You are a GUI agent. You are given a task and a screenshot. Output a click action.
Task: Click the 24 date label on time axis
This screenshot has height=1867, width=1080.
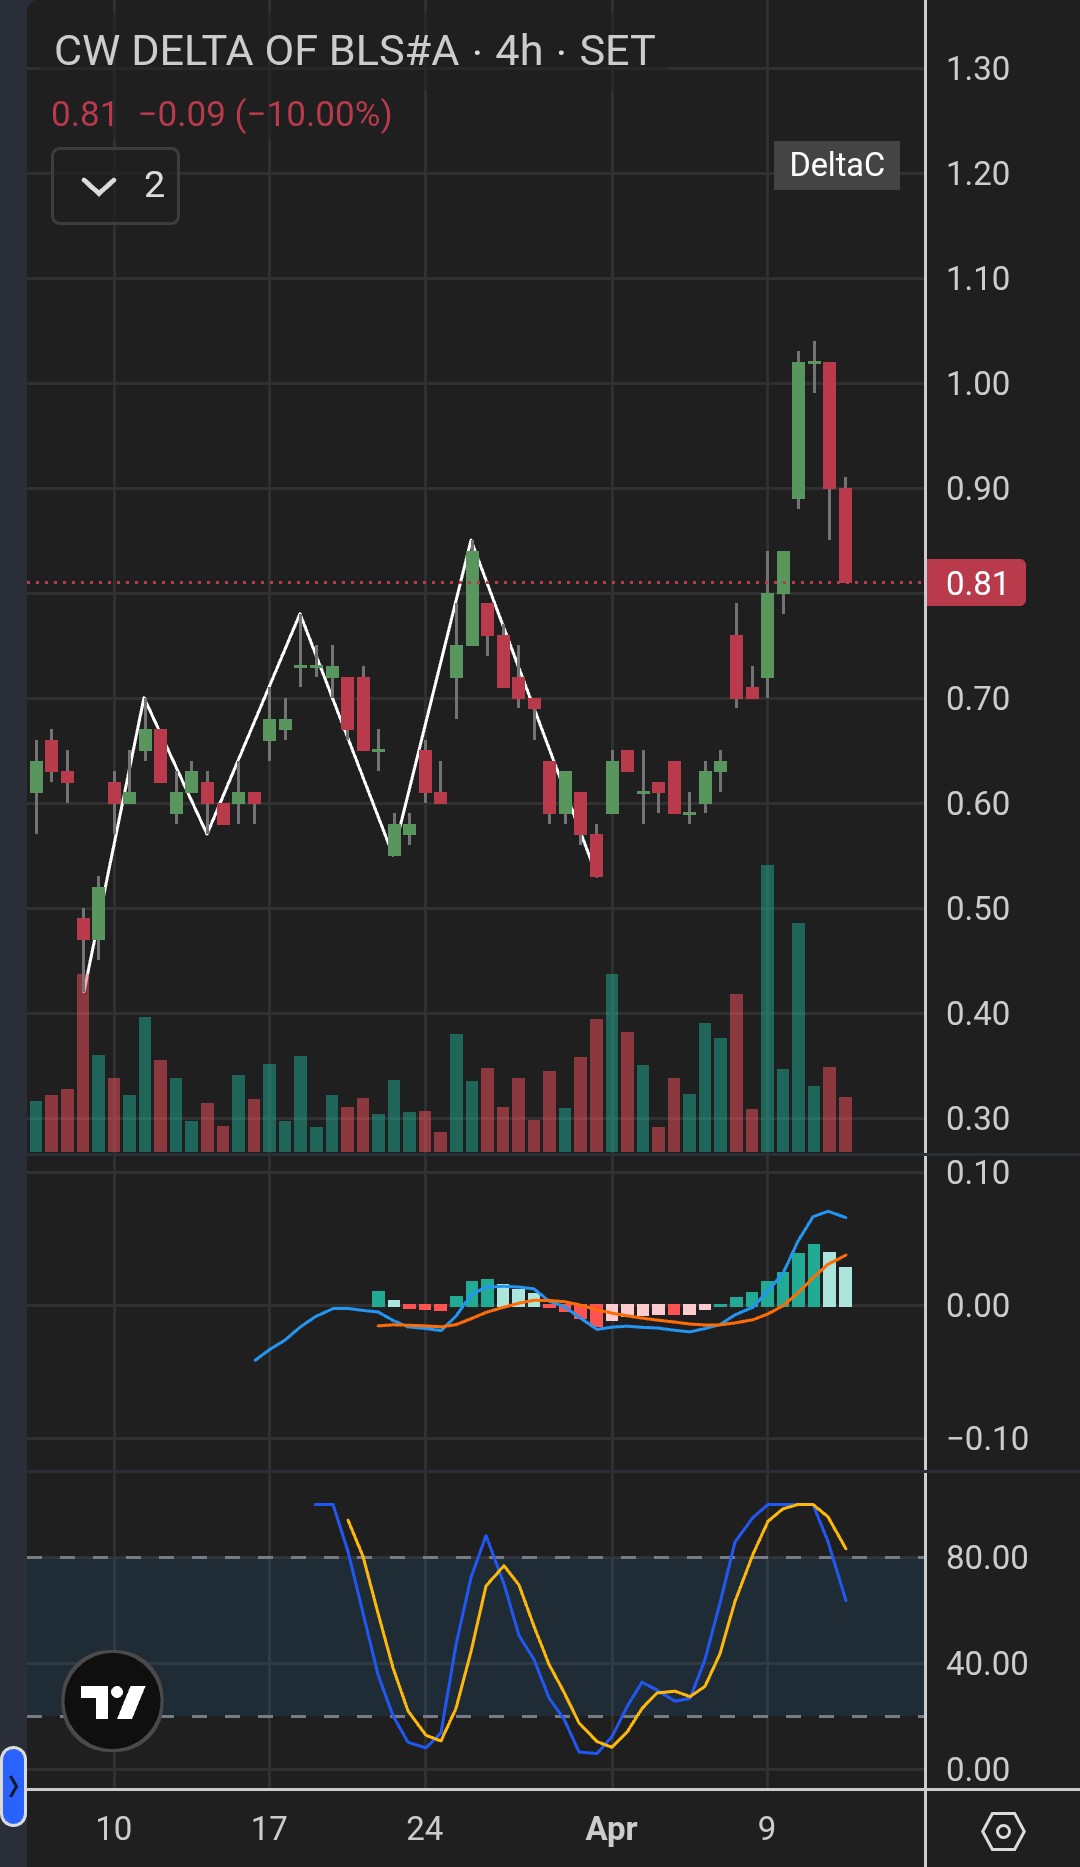425,1829
